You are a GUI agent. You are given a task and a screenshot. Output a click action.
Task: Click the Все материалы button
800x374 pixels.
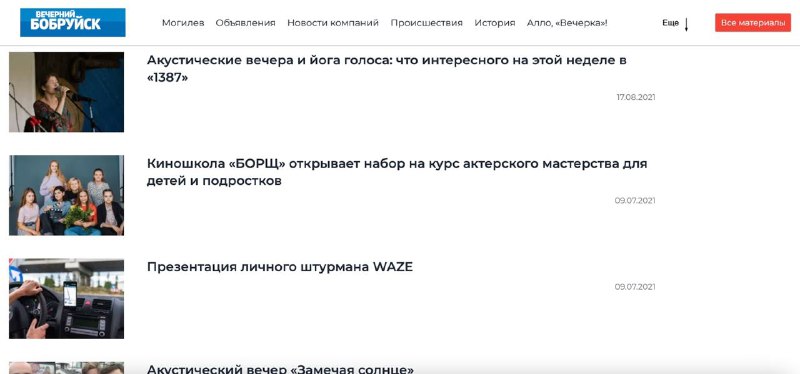coord(753,23)
